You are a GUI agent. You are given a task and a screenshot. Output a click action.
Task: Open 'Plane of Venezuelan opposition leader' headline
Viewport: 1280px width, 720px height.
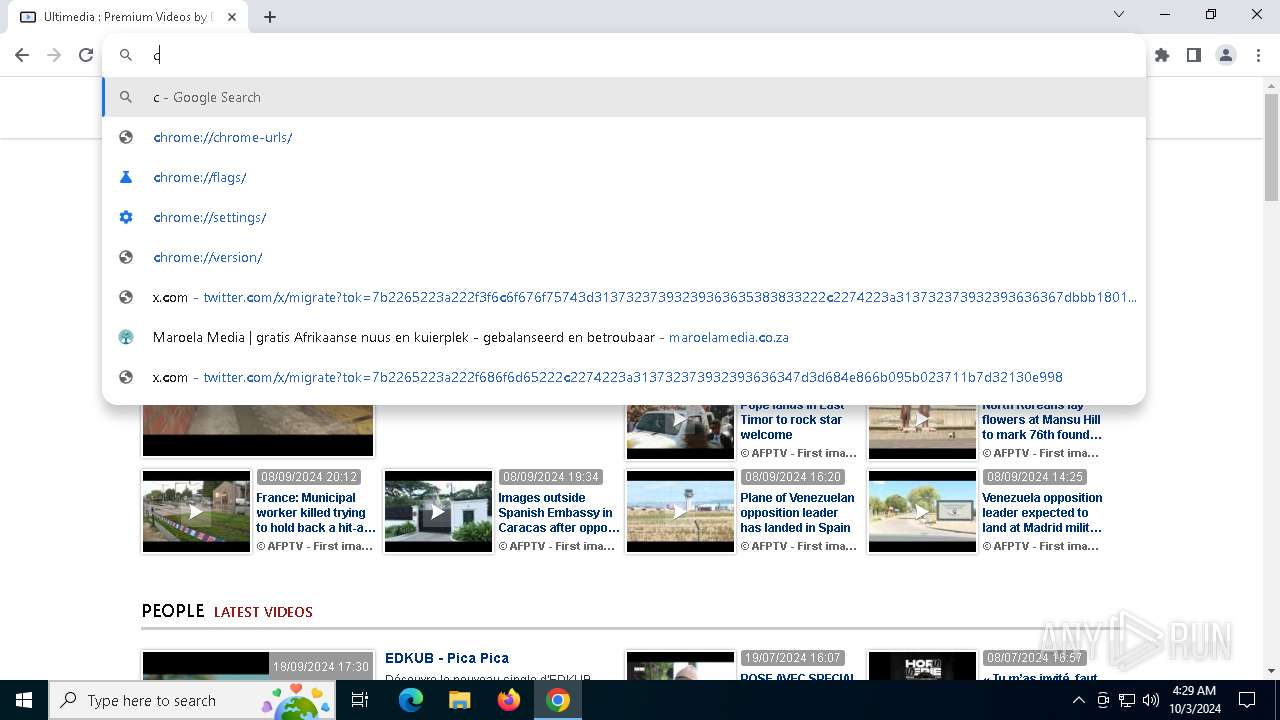pos(797,513)
